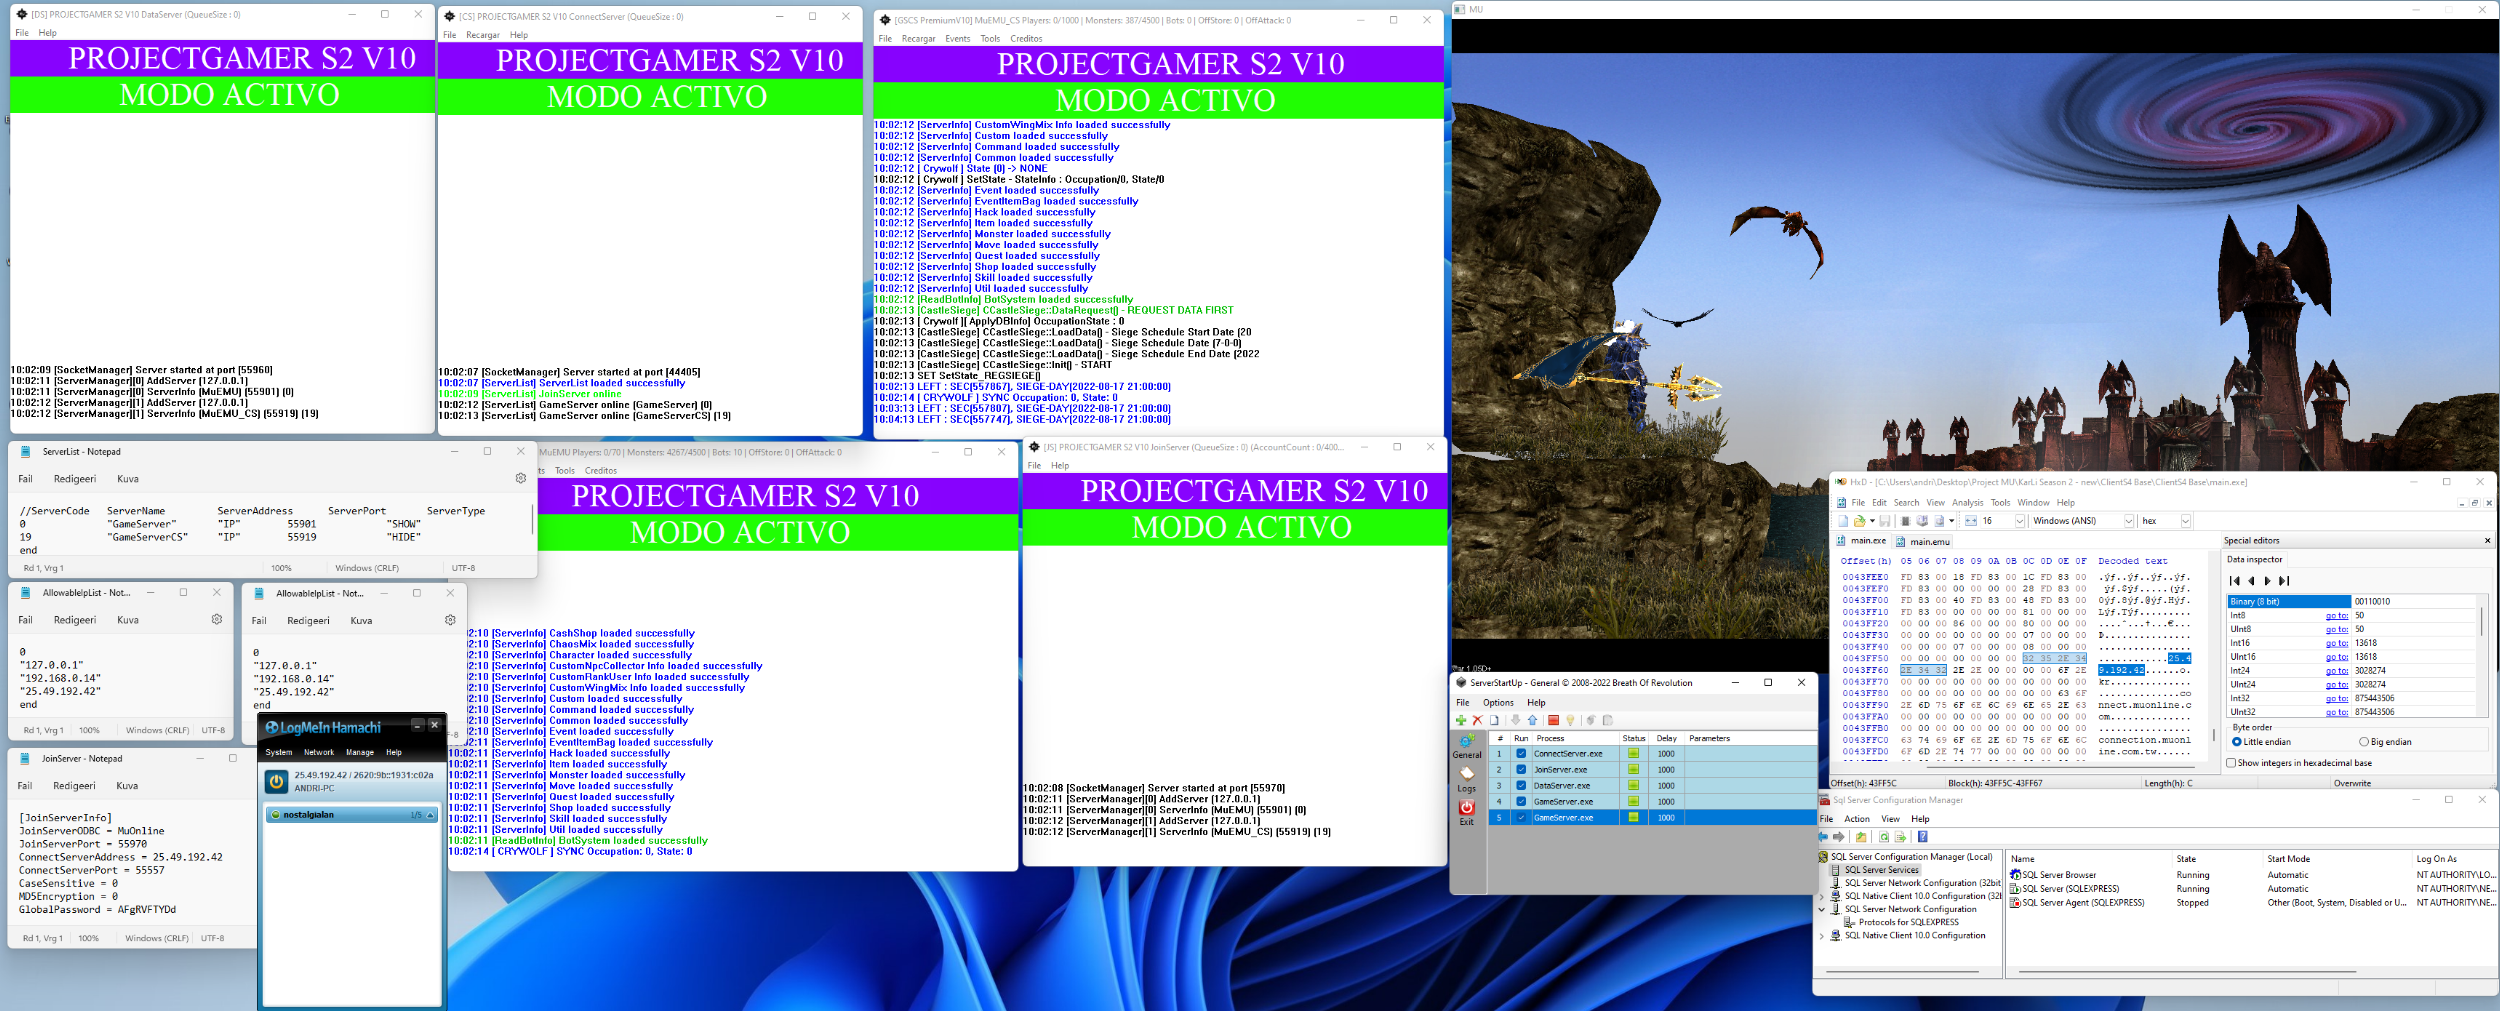Click the go to link for Int8
2500x1011 pixels.
point(2337,616)
